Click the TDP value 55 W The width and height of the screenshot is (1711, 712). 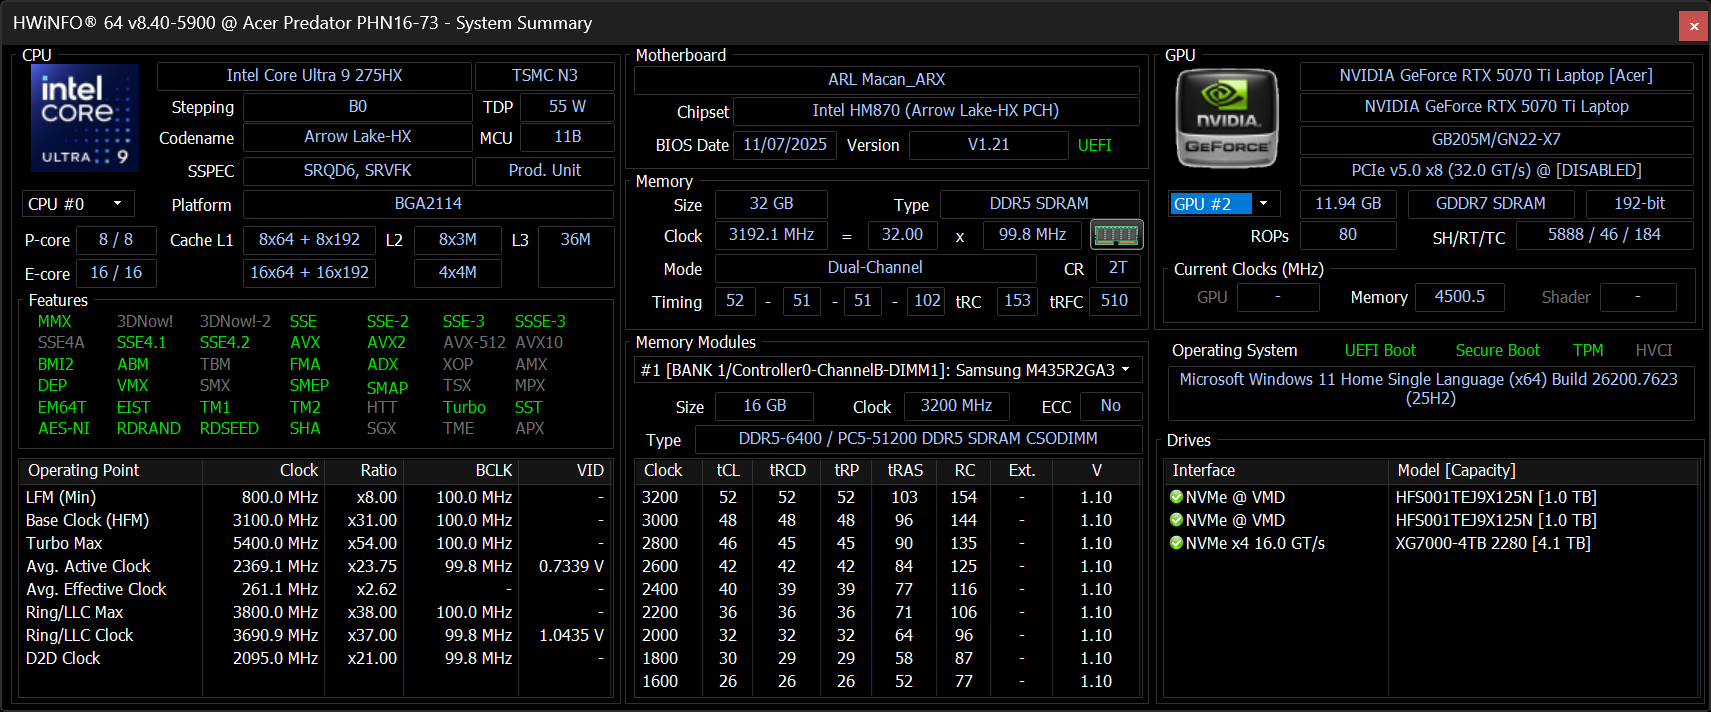click(567, 107)
